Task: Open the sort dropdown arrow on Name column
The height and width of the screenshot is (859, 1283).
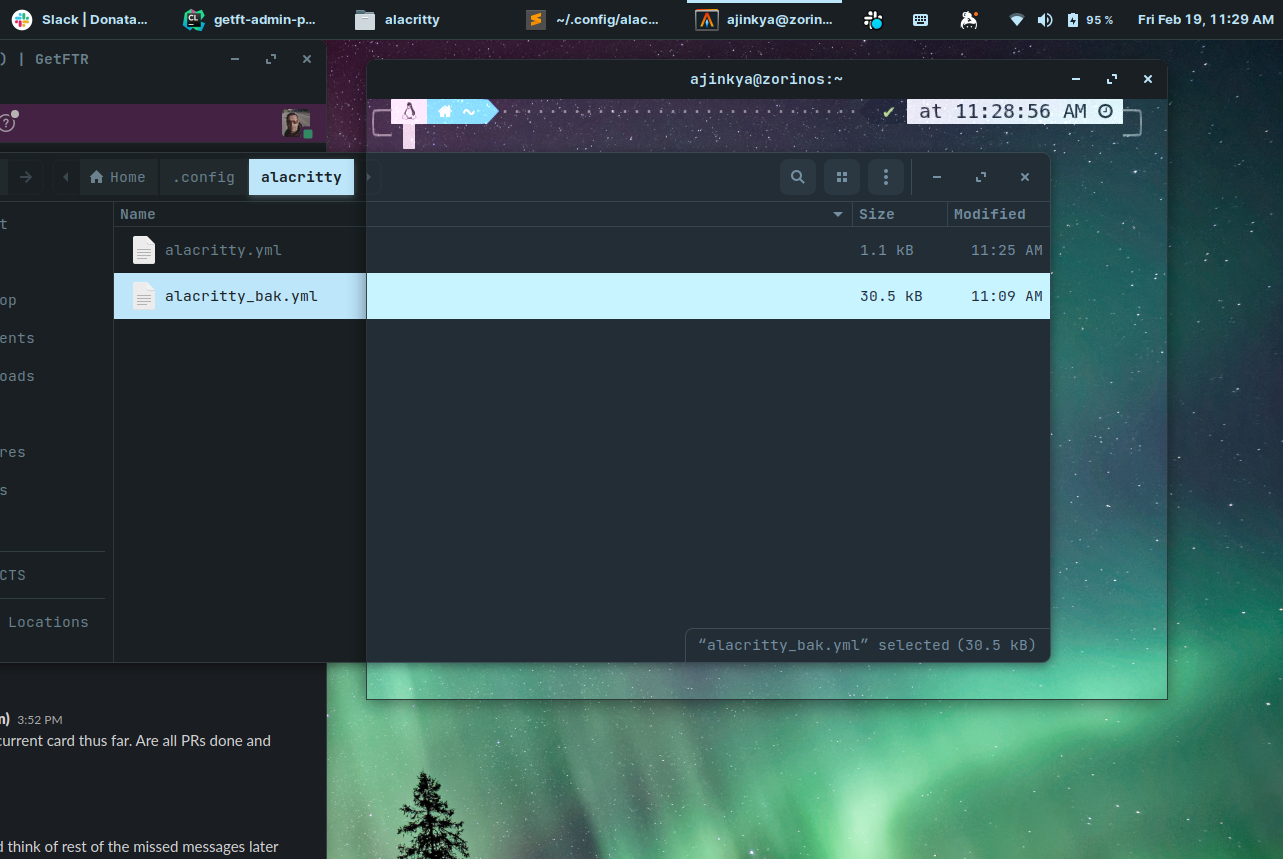Action: pyautogui.click(x=837, y=214)
